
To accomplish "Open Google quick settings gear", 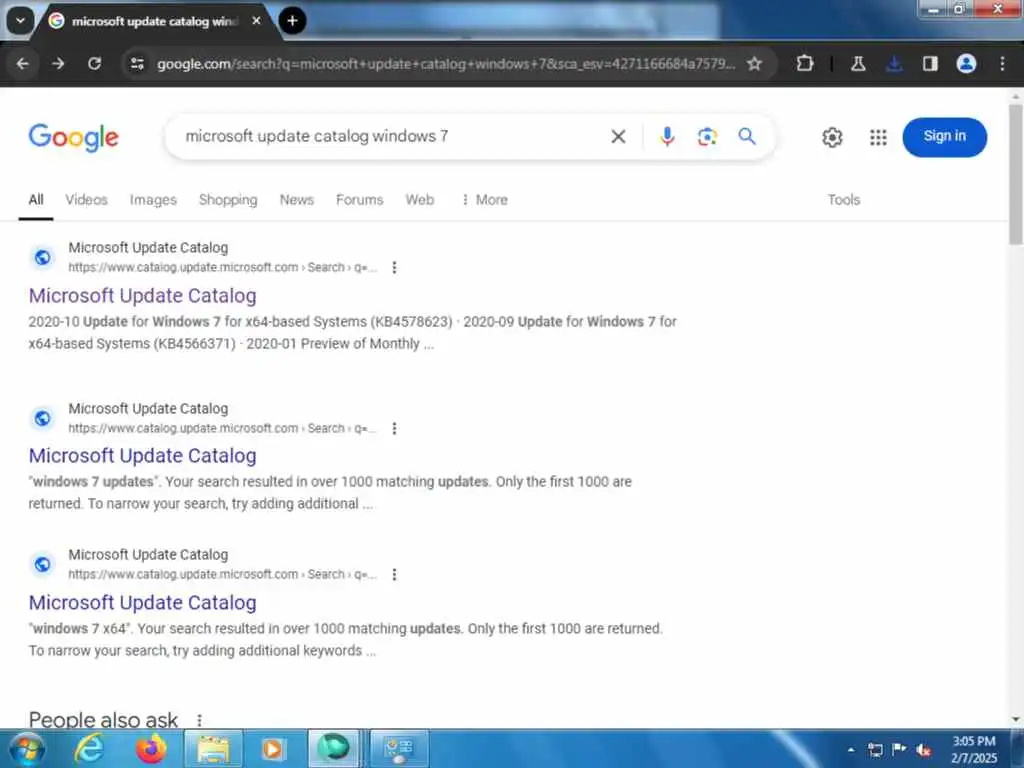I will [832, 137].
